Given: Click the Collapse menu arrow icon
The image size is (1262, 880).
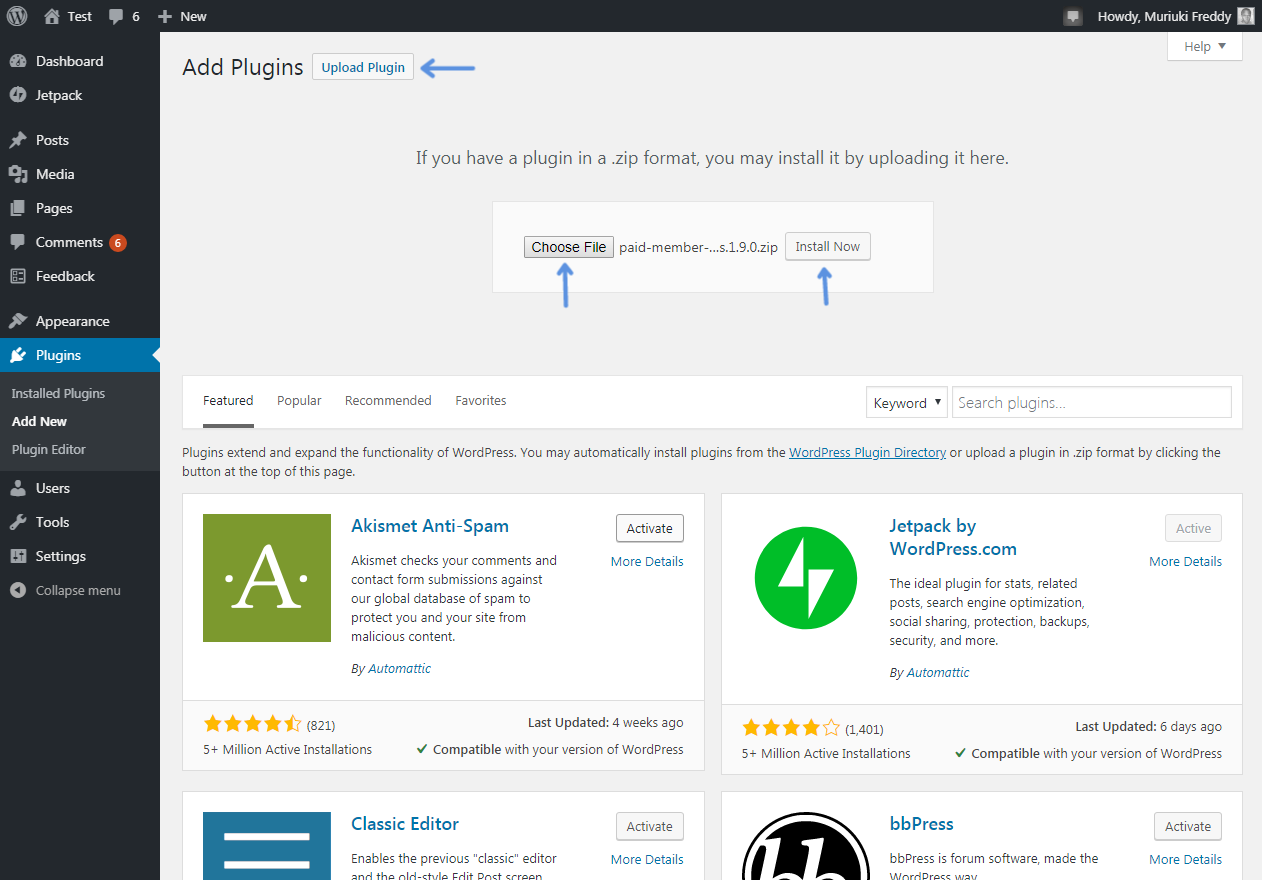Looking at the screenshot, I should [18, 590].
